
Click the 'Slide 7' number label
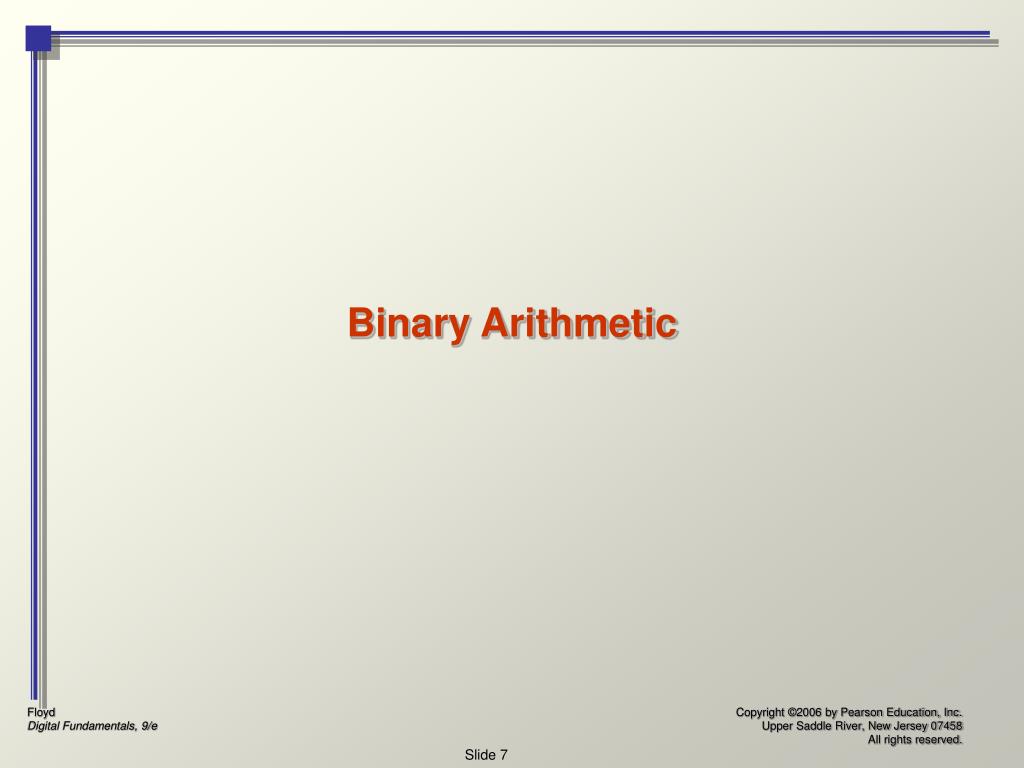click(486, 754)
